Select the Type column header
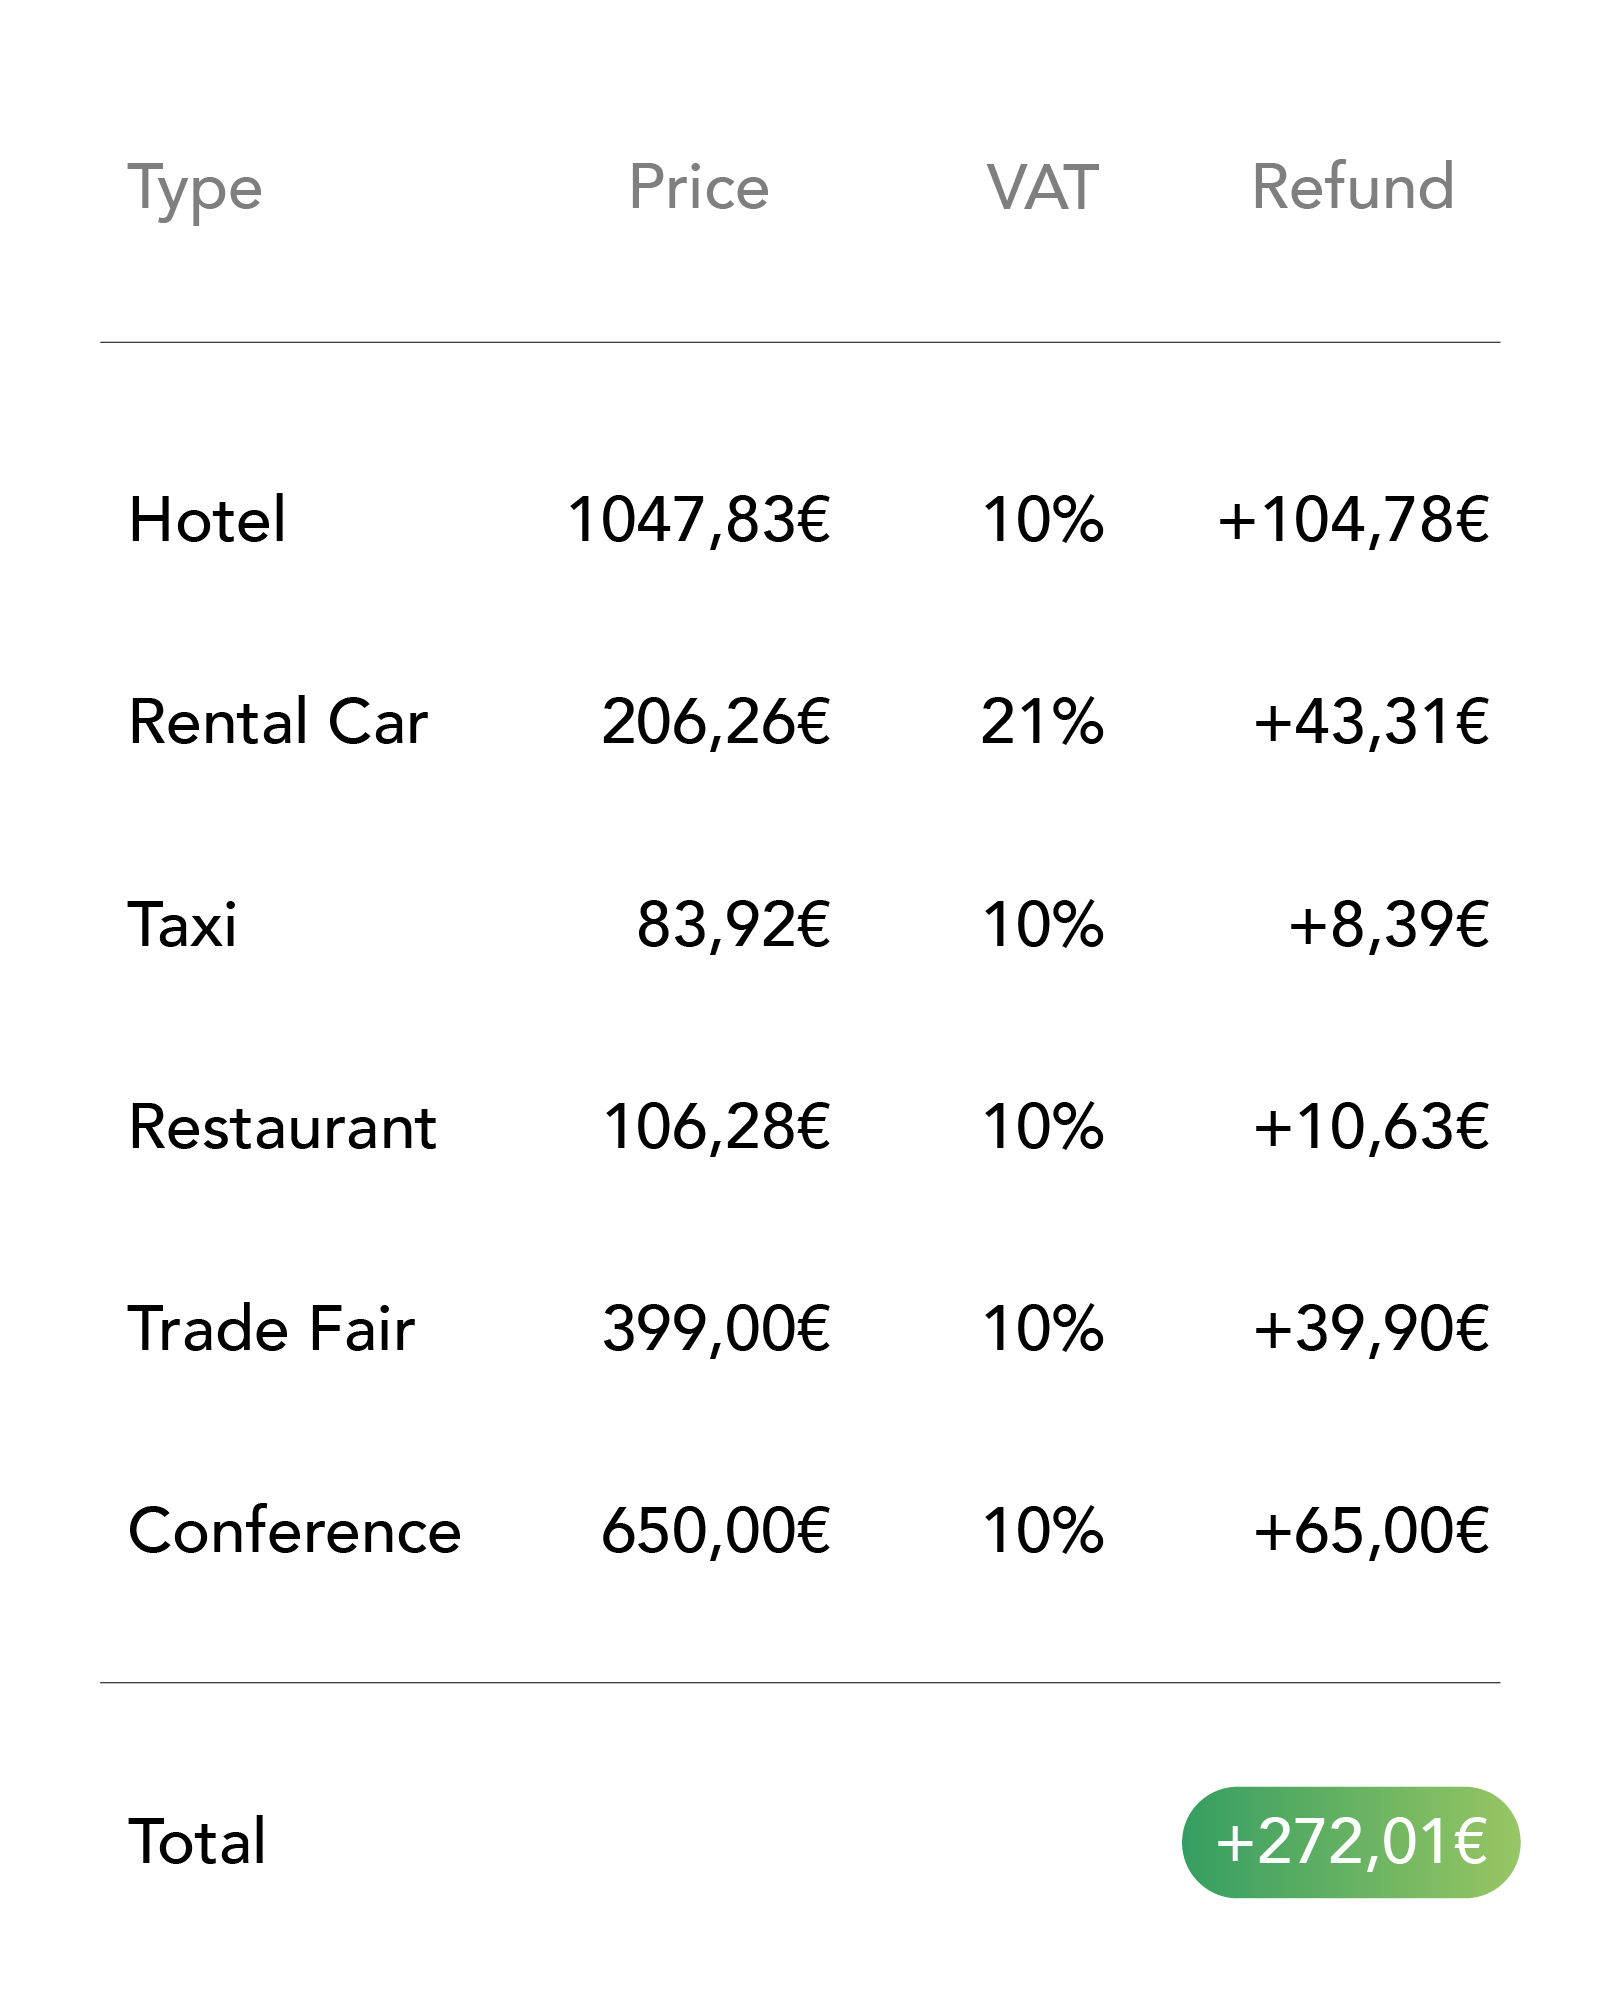Image resolution: width=1601 pixels, height=2001 pixels. [x=195, y=190]
